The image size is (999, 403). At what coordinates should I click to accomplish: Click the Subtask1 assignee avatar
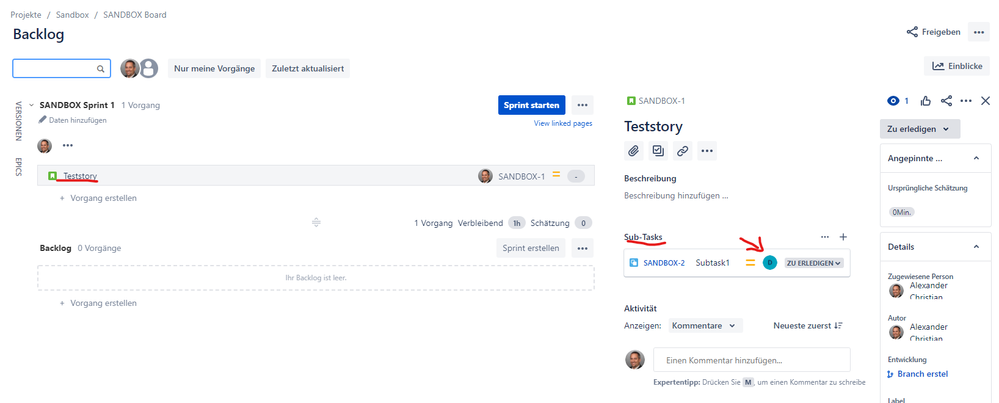[x=770, y=262]
